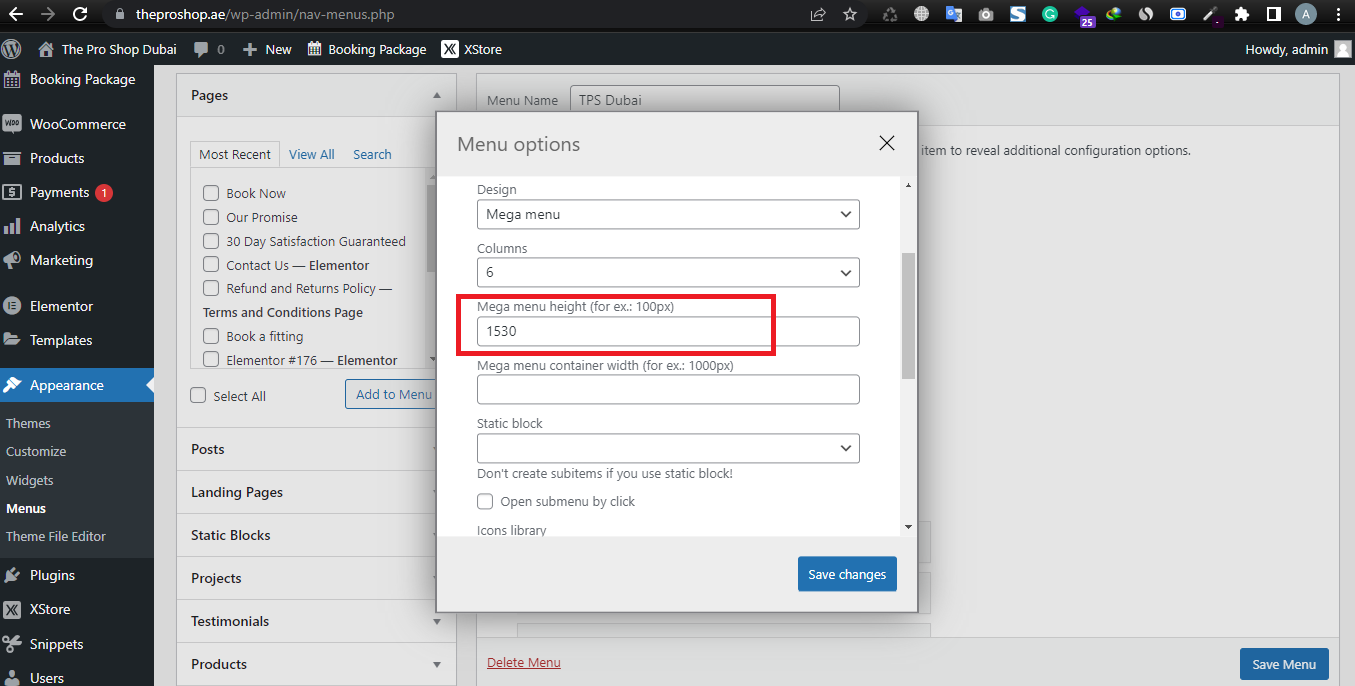Click New in the admin bar
The height and width of the screenshot is (686, 1355).
point(267,49)
